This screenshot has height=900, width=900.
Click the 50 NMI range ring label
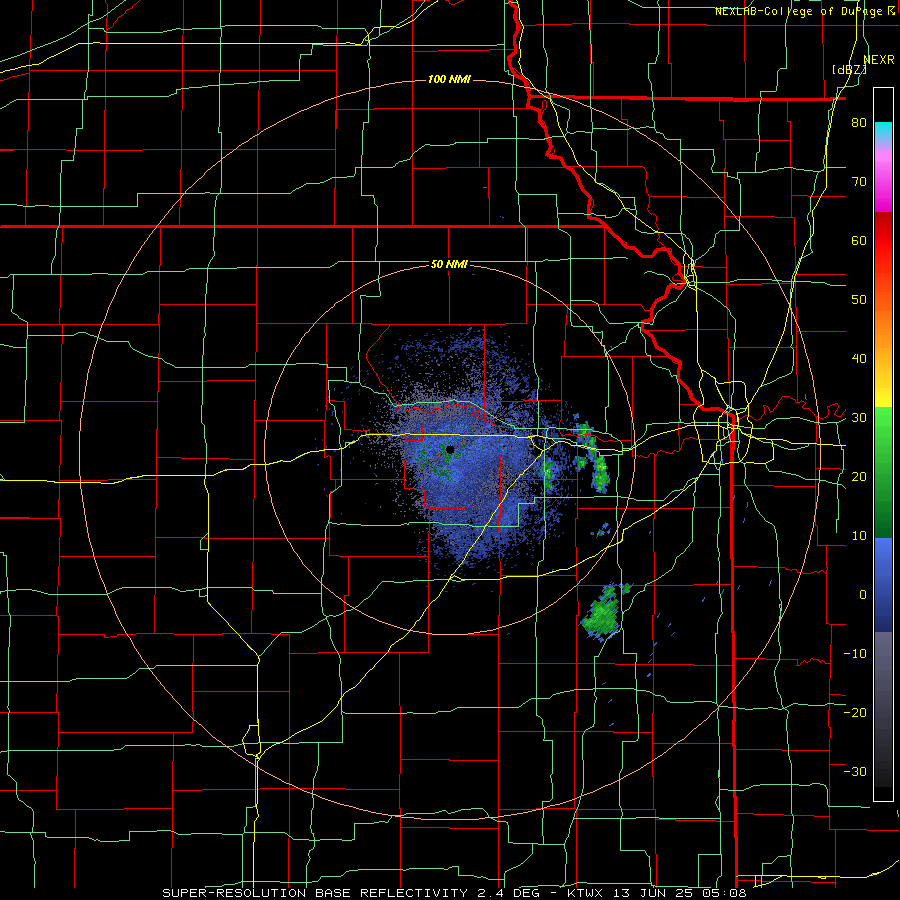click(x=449, y=264)
